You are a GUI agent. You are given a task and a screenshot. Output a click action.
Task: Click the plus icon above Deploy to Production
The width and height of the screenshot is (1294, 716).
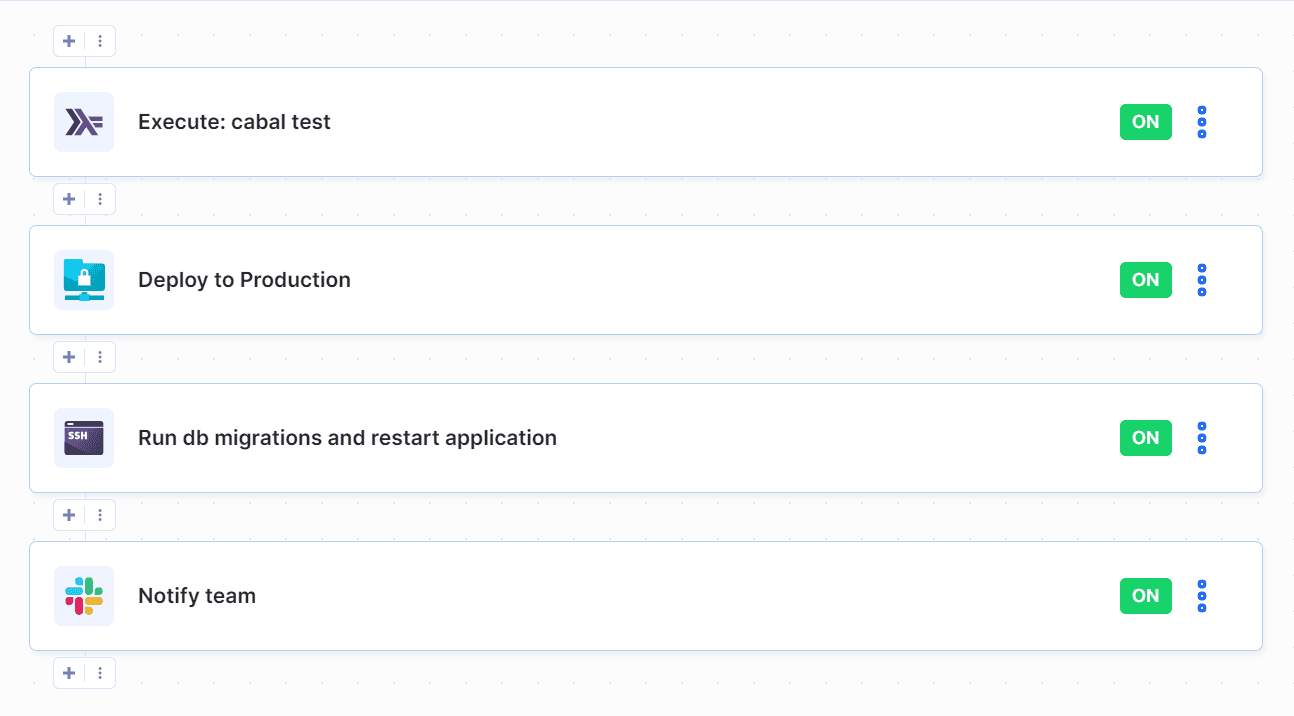click(68, 199)
